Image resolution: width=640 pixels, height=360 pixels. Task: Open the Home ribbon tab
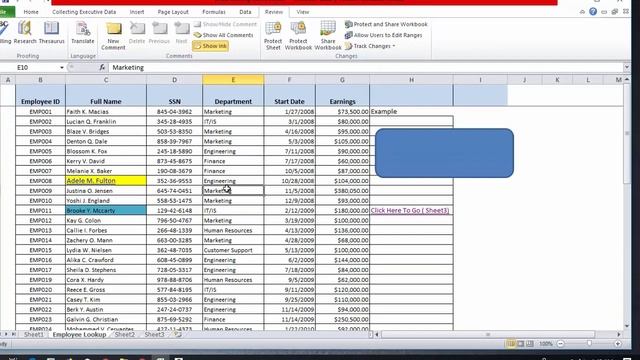(31, 12)
